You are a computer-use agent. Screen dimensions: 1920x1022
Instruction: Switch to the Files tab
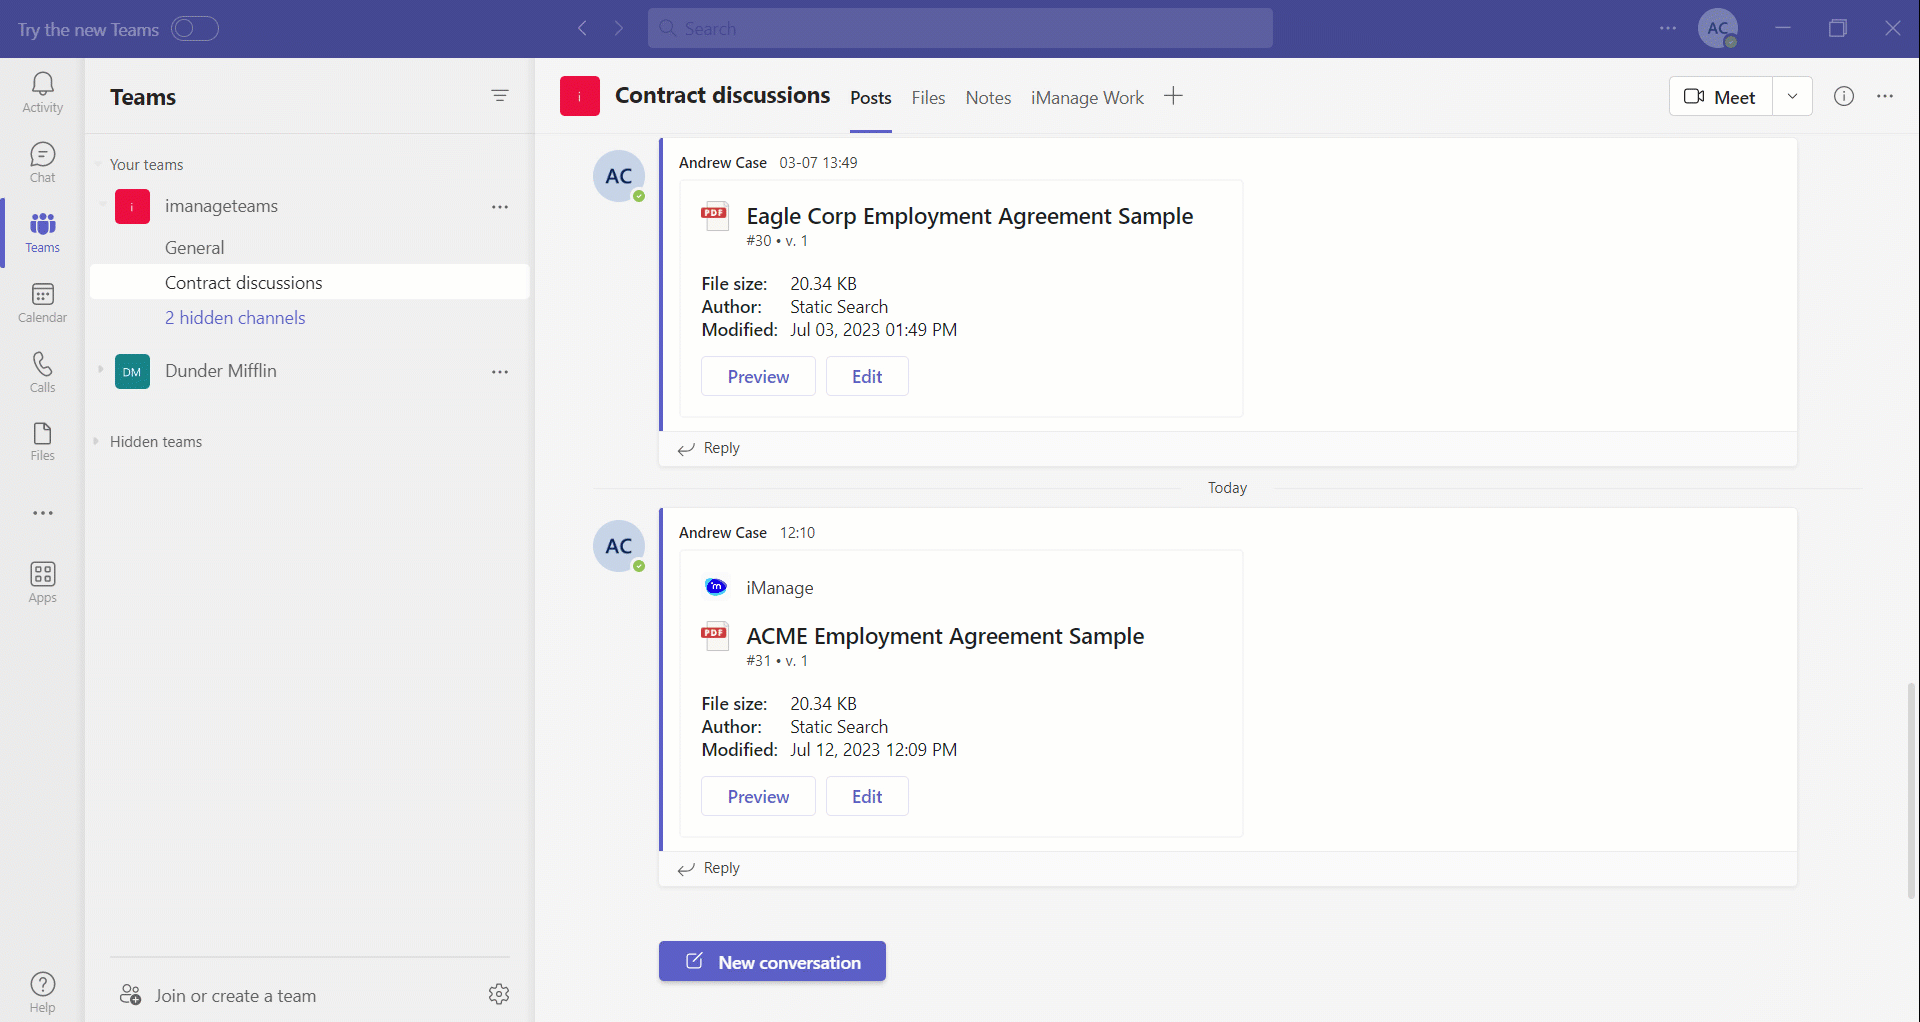(927, 98)
